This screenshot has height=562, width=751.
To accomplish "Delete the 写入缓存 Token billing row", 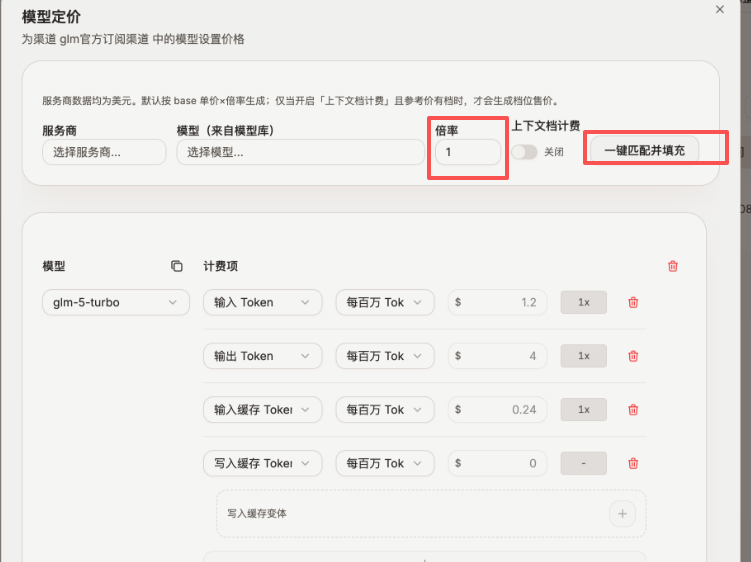I will point(633,463).
